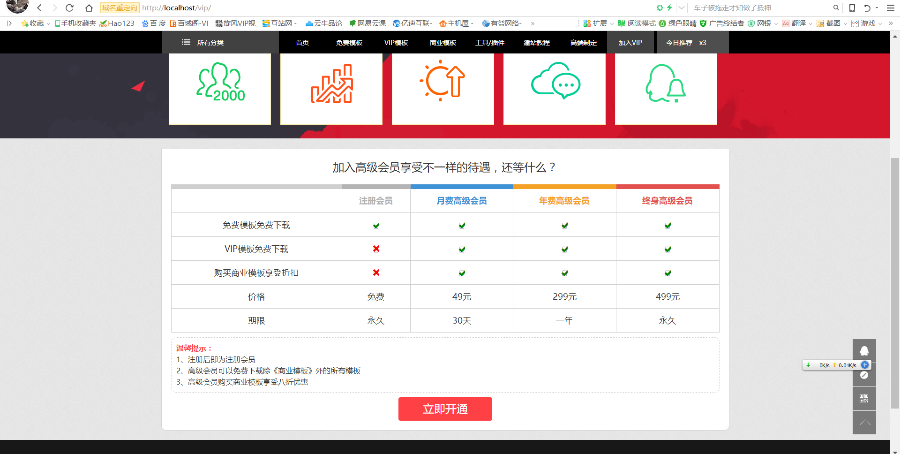Expand the 所有分类 category menu
The image size is (900, 454).
[x=203, y=43]
